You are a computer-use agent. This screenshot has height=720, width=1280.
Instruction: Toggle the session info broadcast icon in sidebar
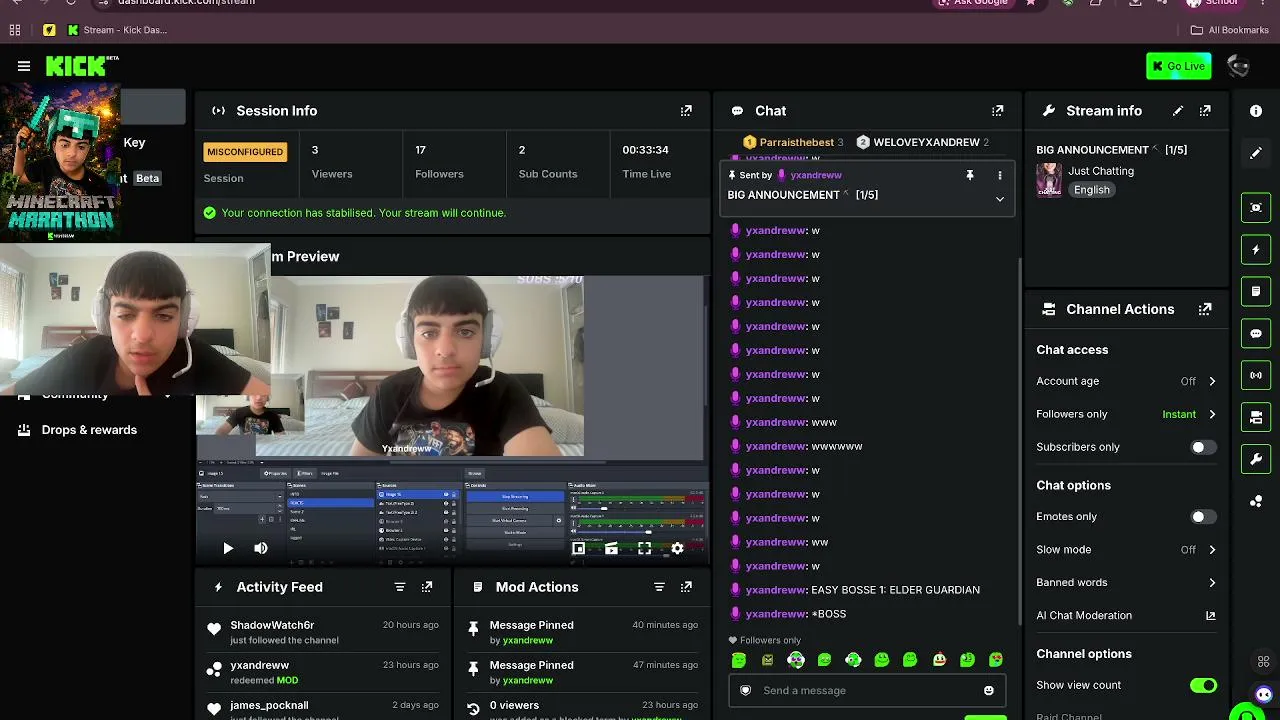[1256, 375]
